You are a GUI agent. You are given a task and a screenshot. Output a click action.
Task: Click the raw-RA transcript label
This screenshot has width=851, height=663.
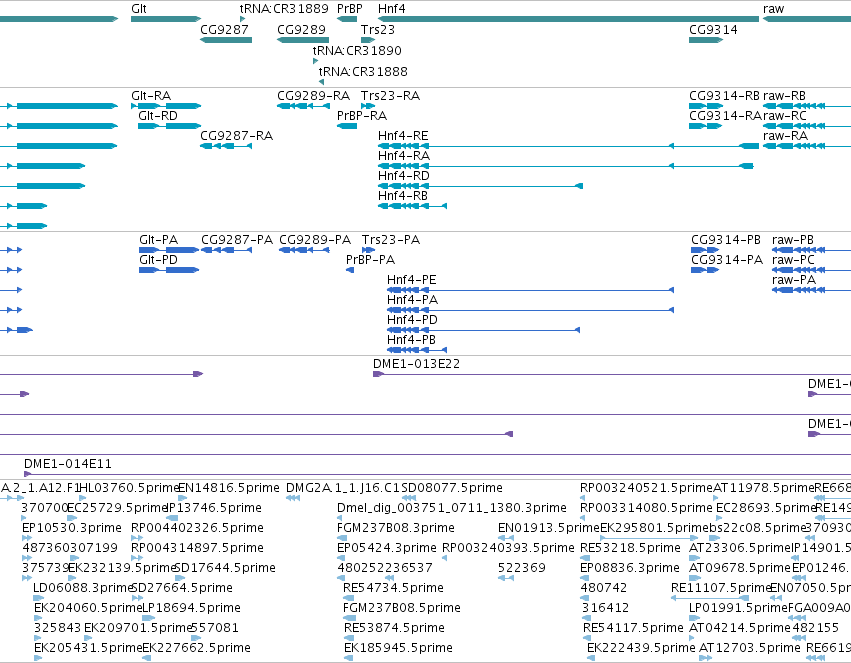pos(785,136)
